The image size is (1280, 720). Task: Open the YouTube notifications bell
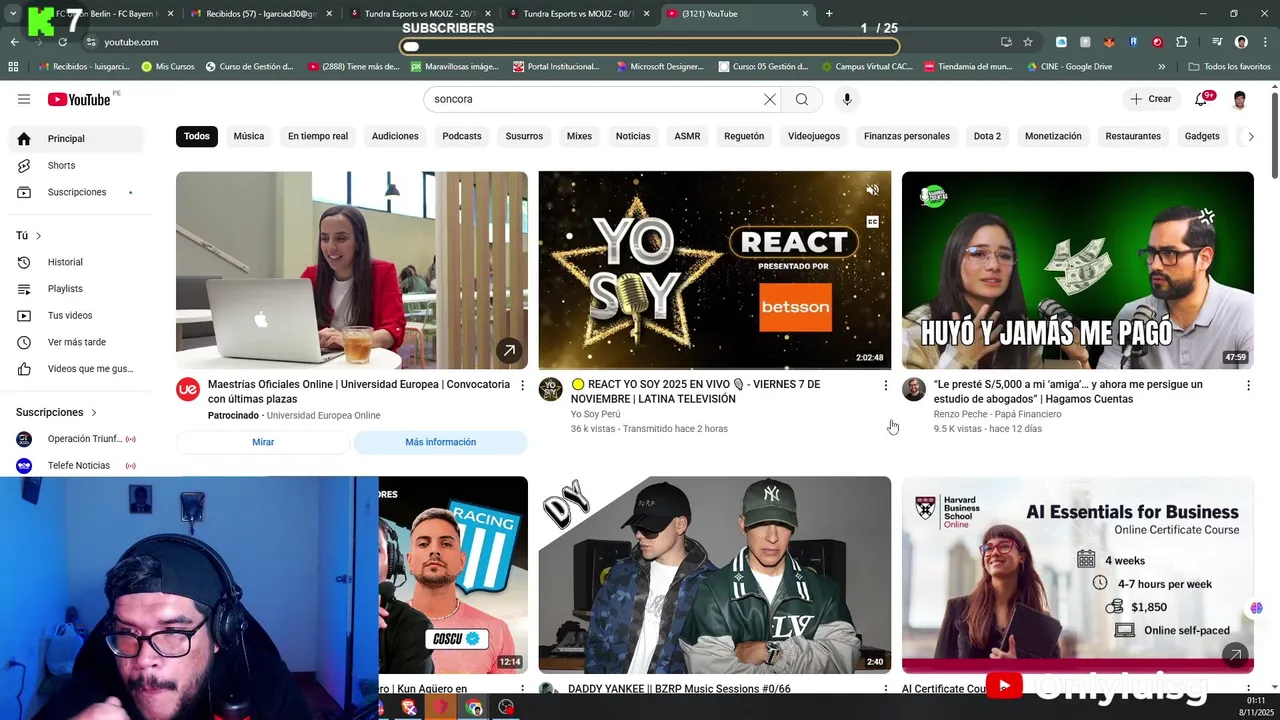tap(1201, 99)
